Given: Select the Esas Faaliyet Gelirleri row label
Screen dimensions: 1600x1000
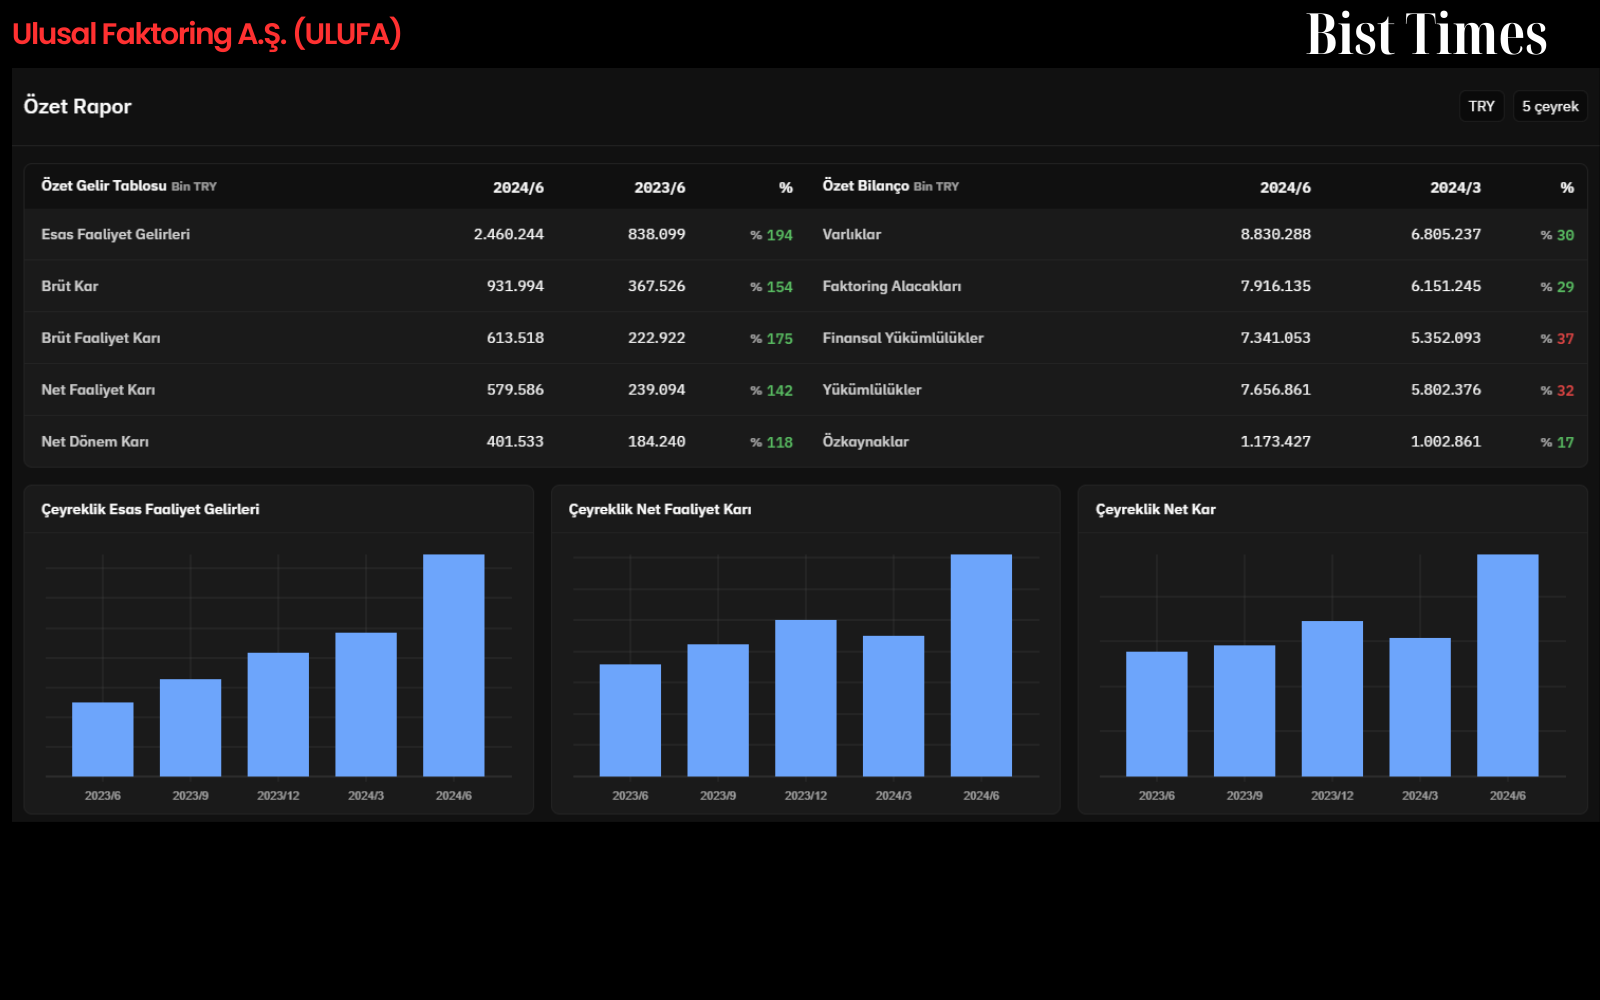Looking at the screenshot, I should pyautogui.click(x=115, y=234).
